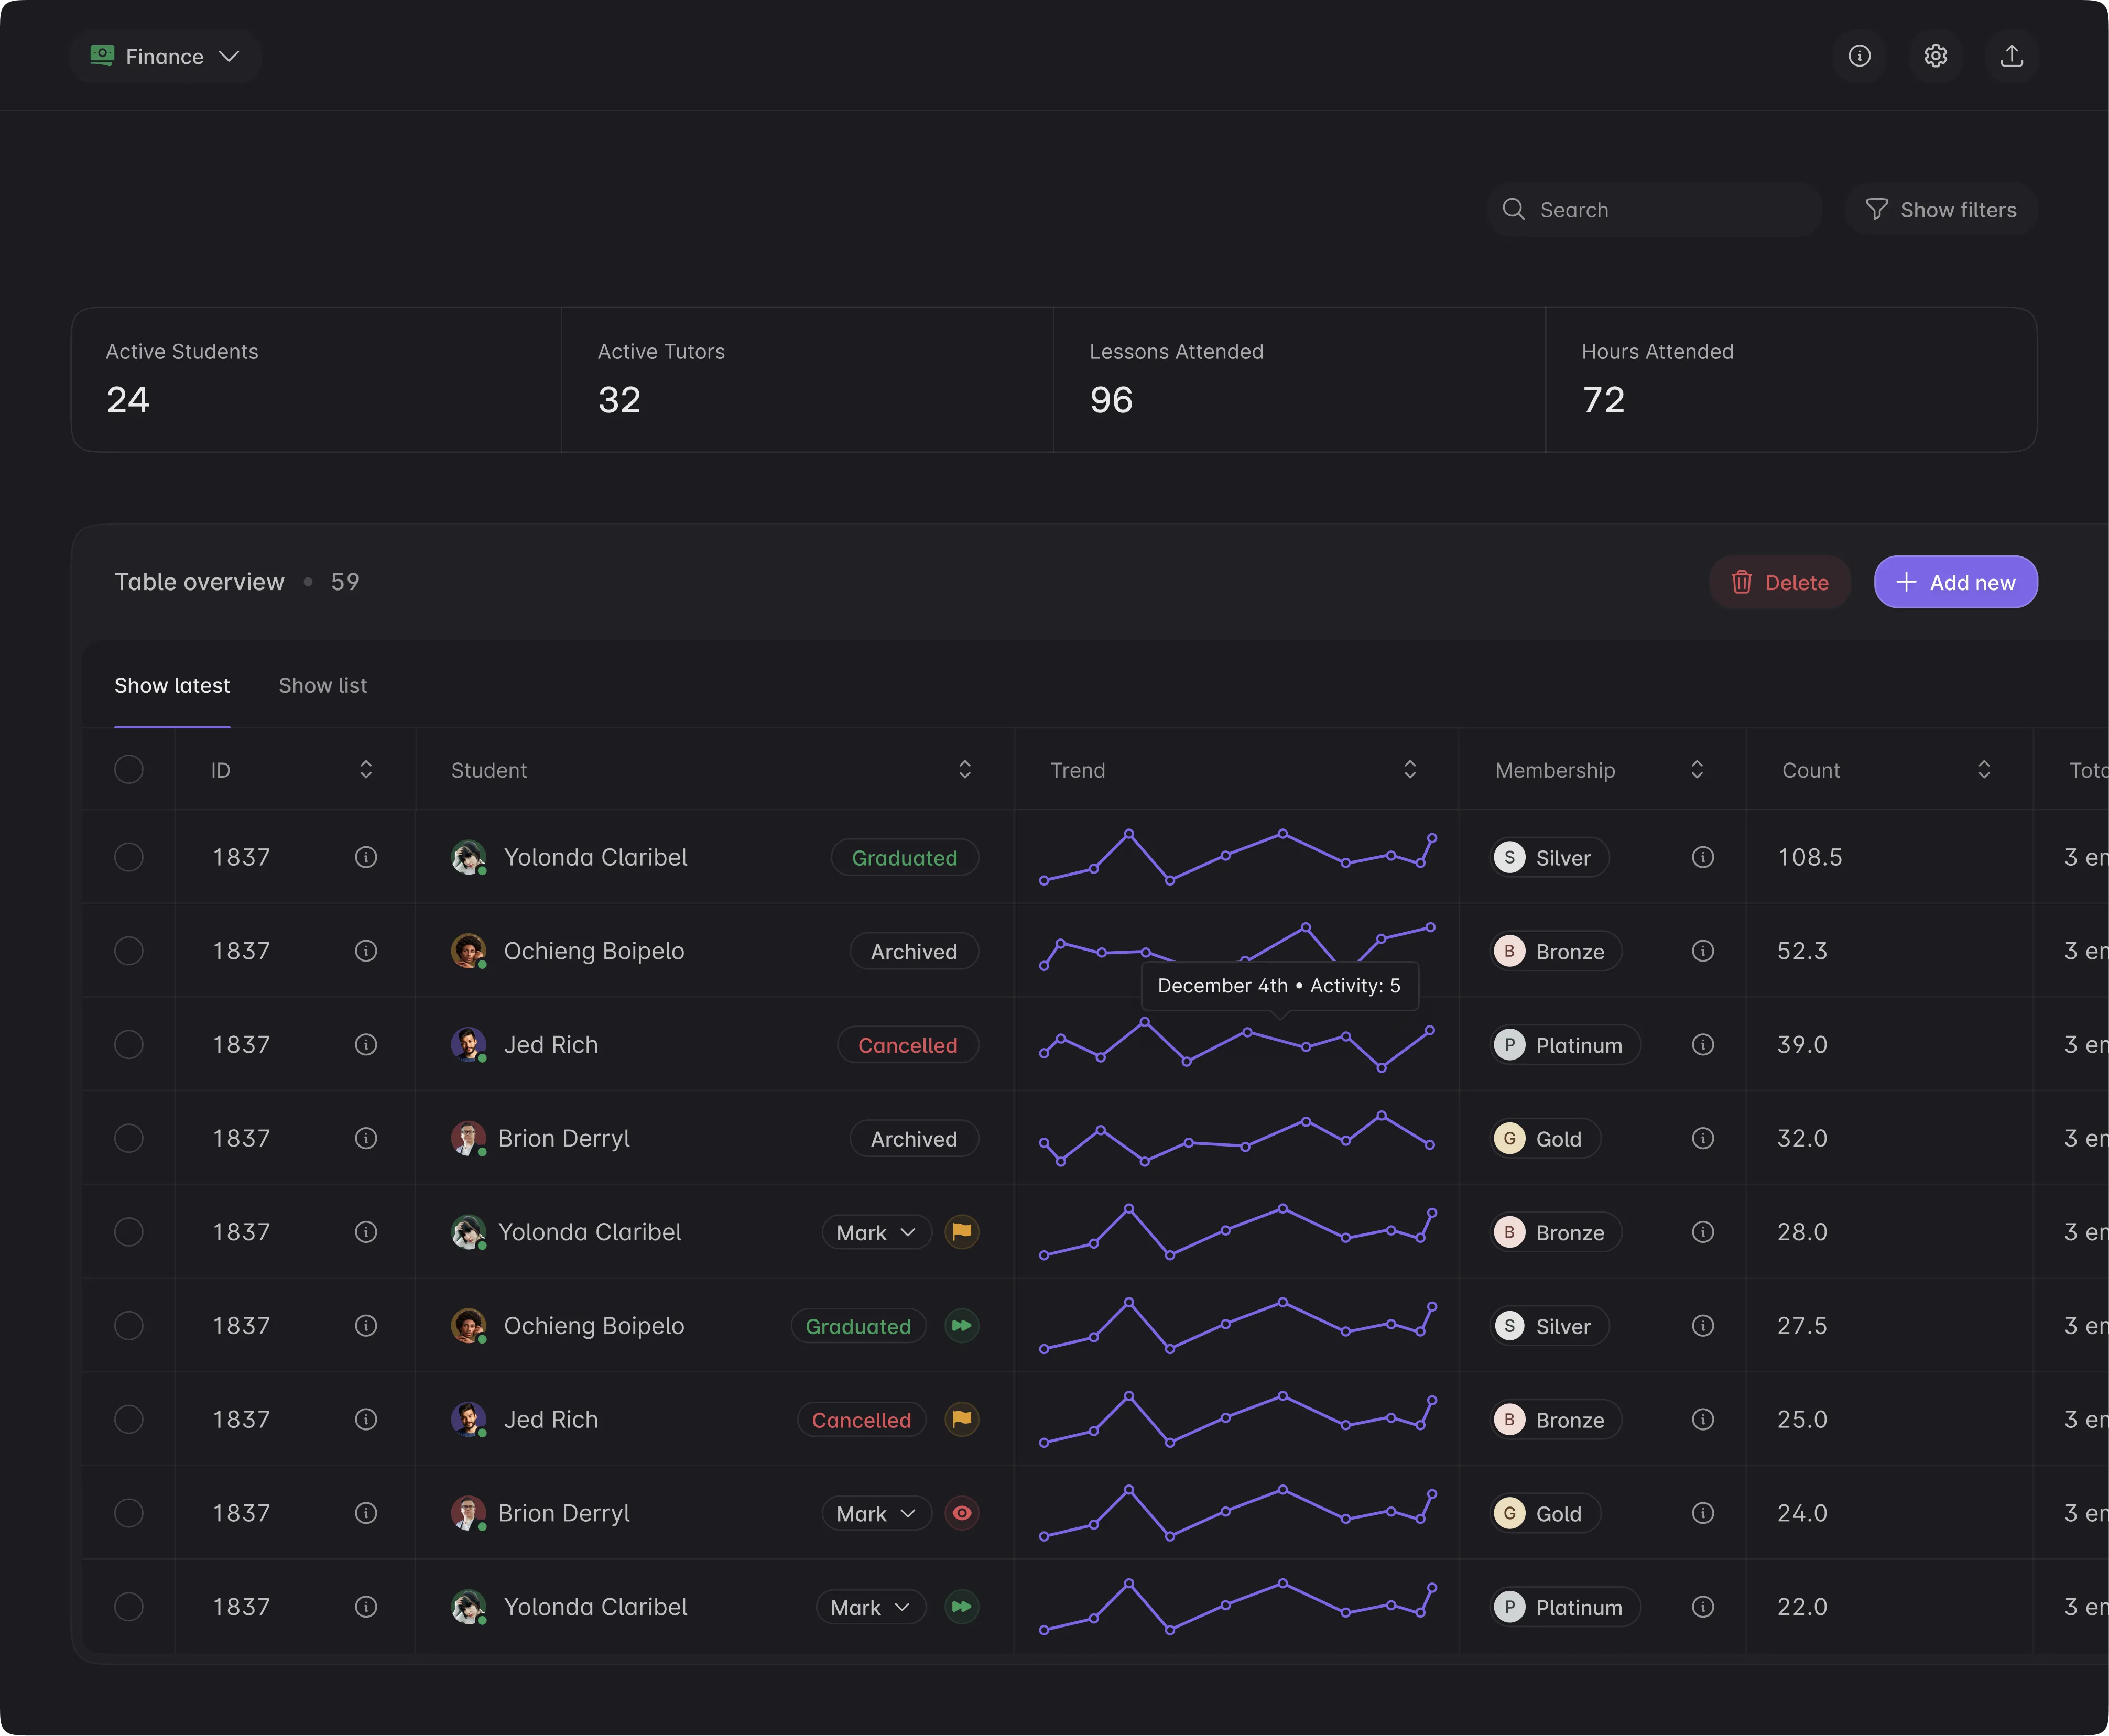Open Mark dropdown in last Yolonda Claribel row
This screenshot has width=2109, height=1736.
[x=870, y=1607]
